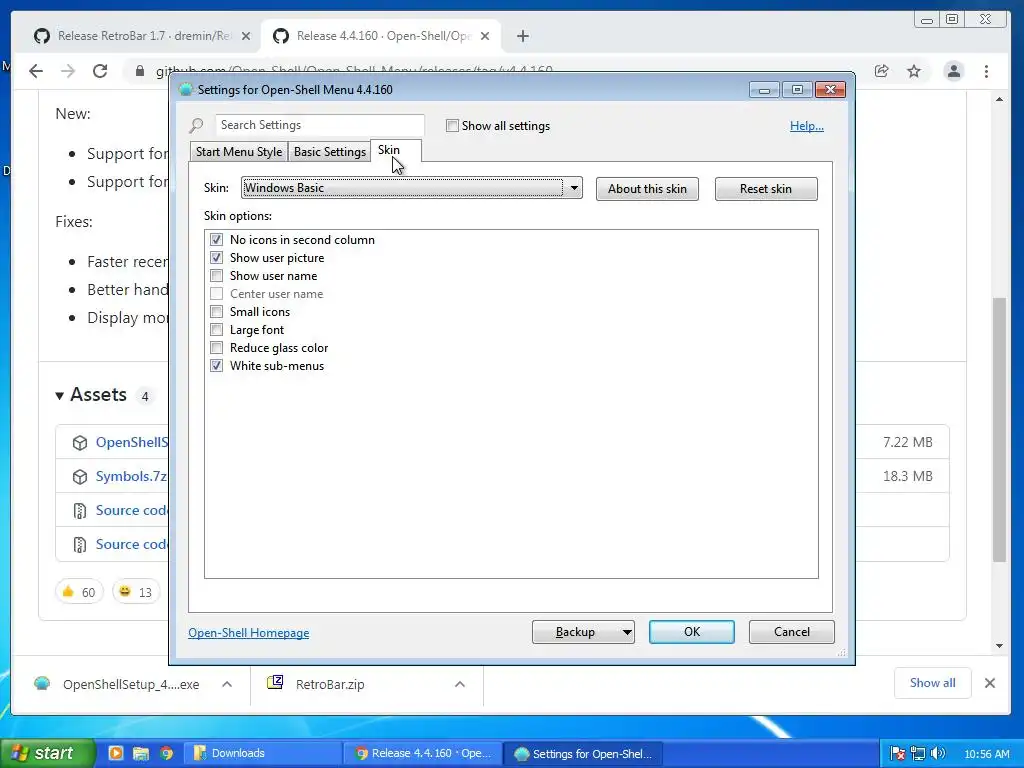This screenshot has height=768, width=1024.
Task: Switch to Basic Settings tab
Action: tap(330, 152)
